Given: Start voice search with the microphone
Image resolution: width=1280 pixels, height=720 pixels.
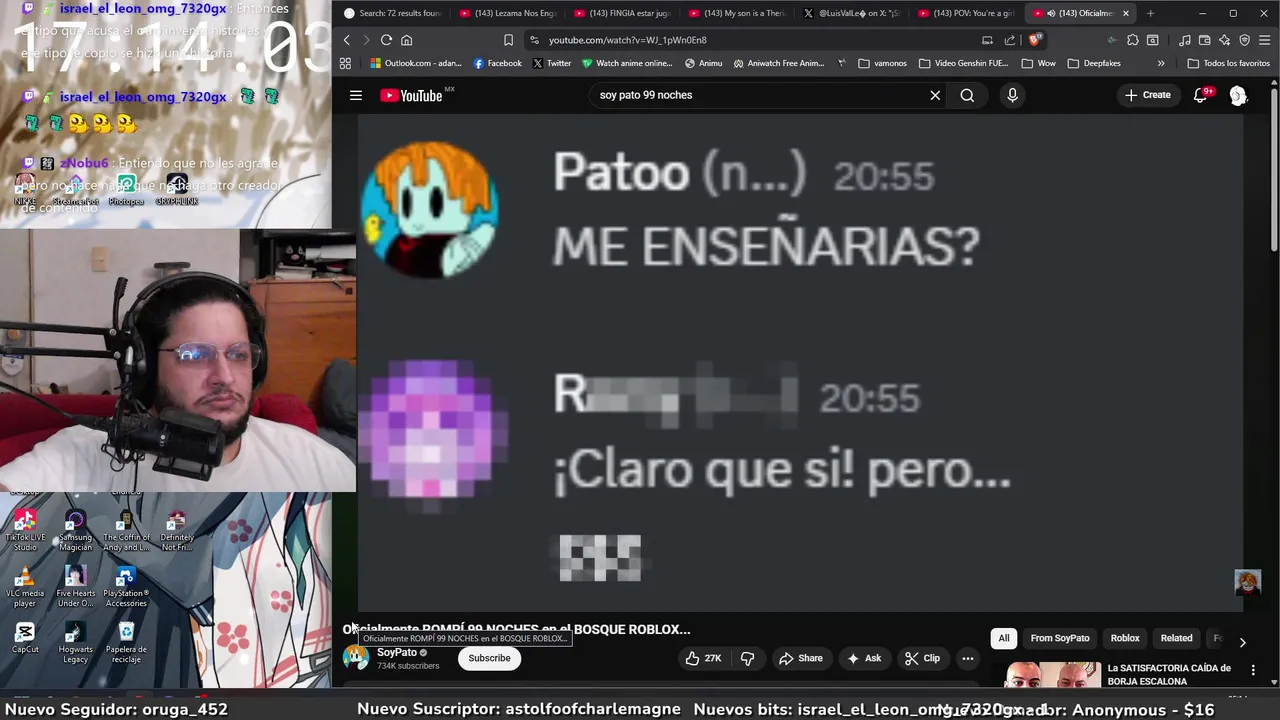Looking at the screenshot, I should point(1012,95).
